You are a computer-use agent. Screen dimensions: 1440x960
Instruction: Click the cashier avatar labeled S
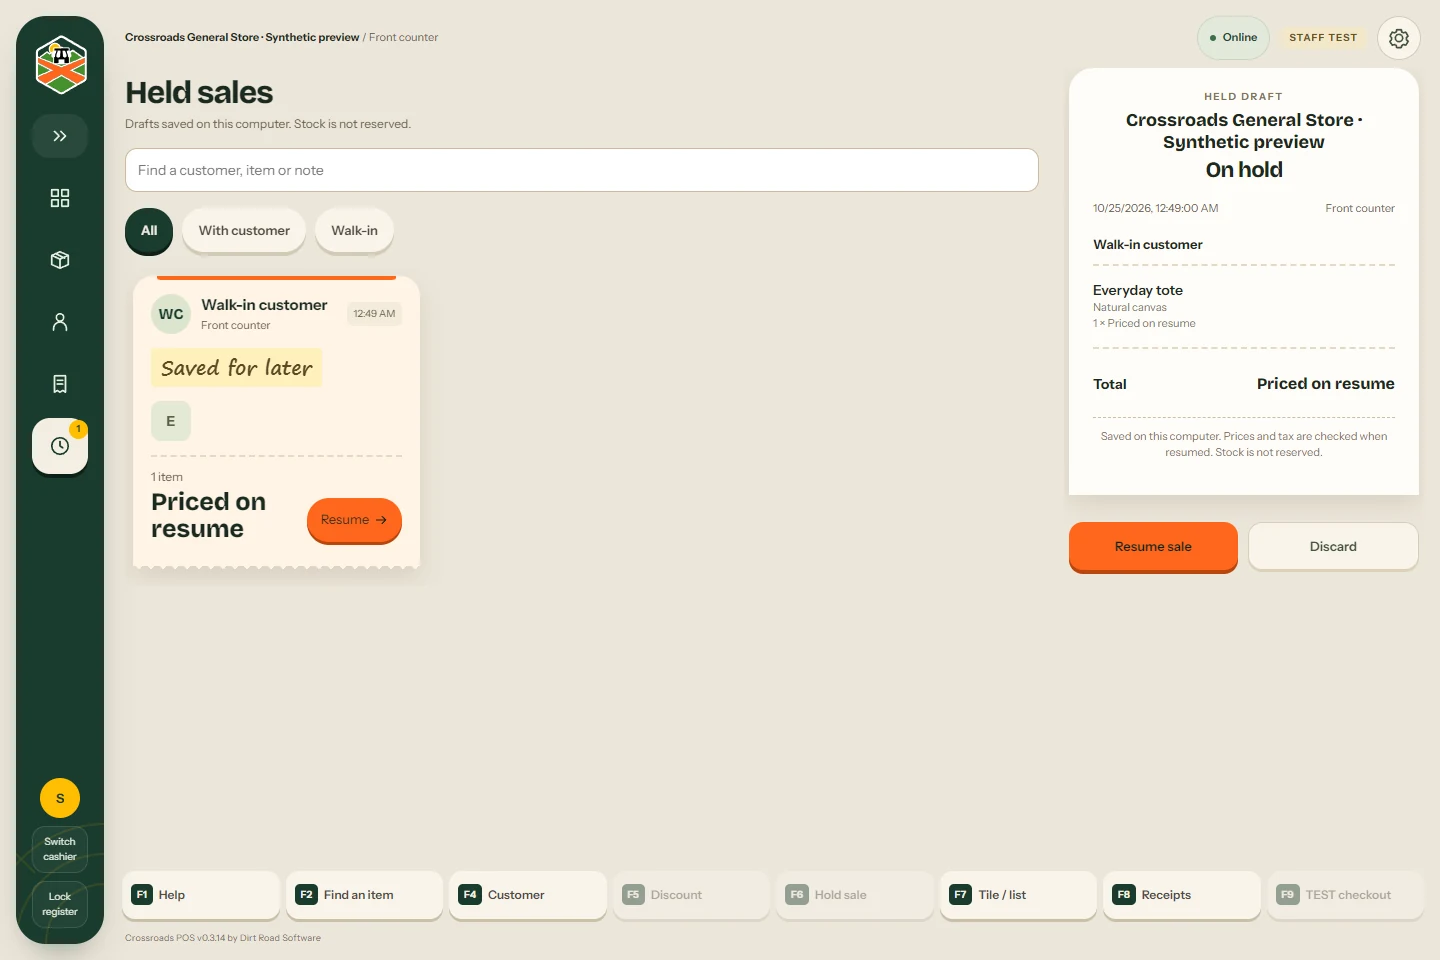click(x=60, y=798)
